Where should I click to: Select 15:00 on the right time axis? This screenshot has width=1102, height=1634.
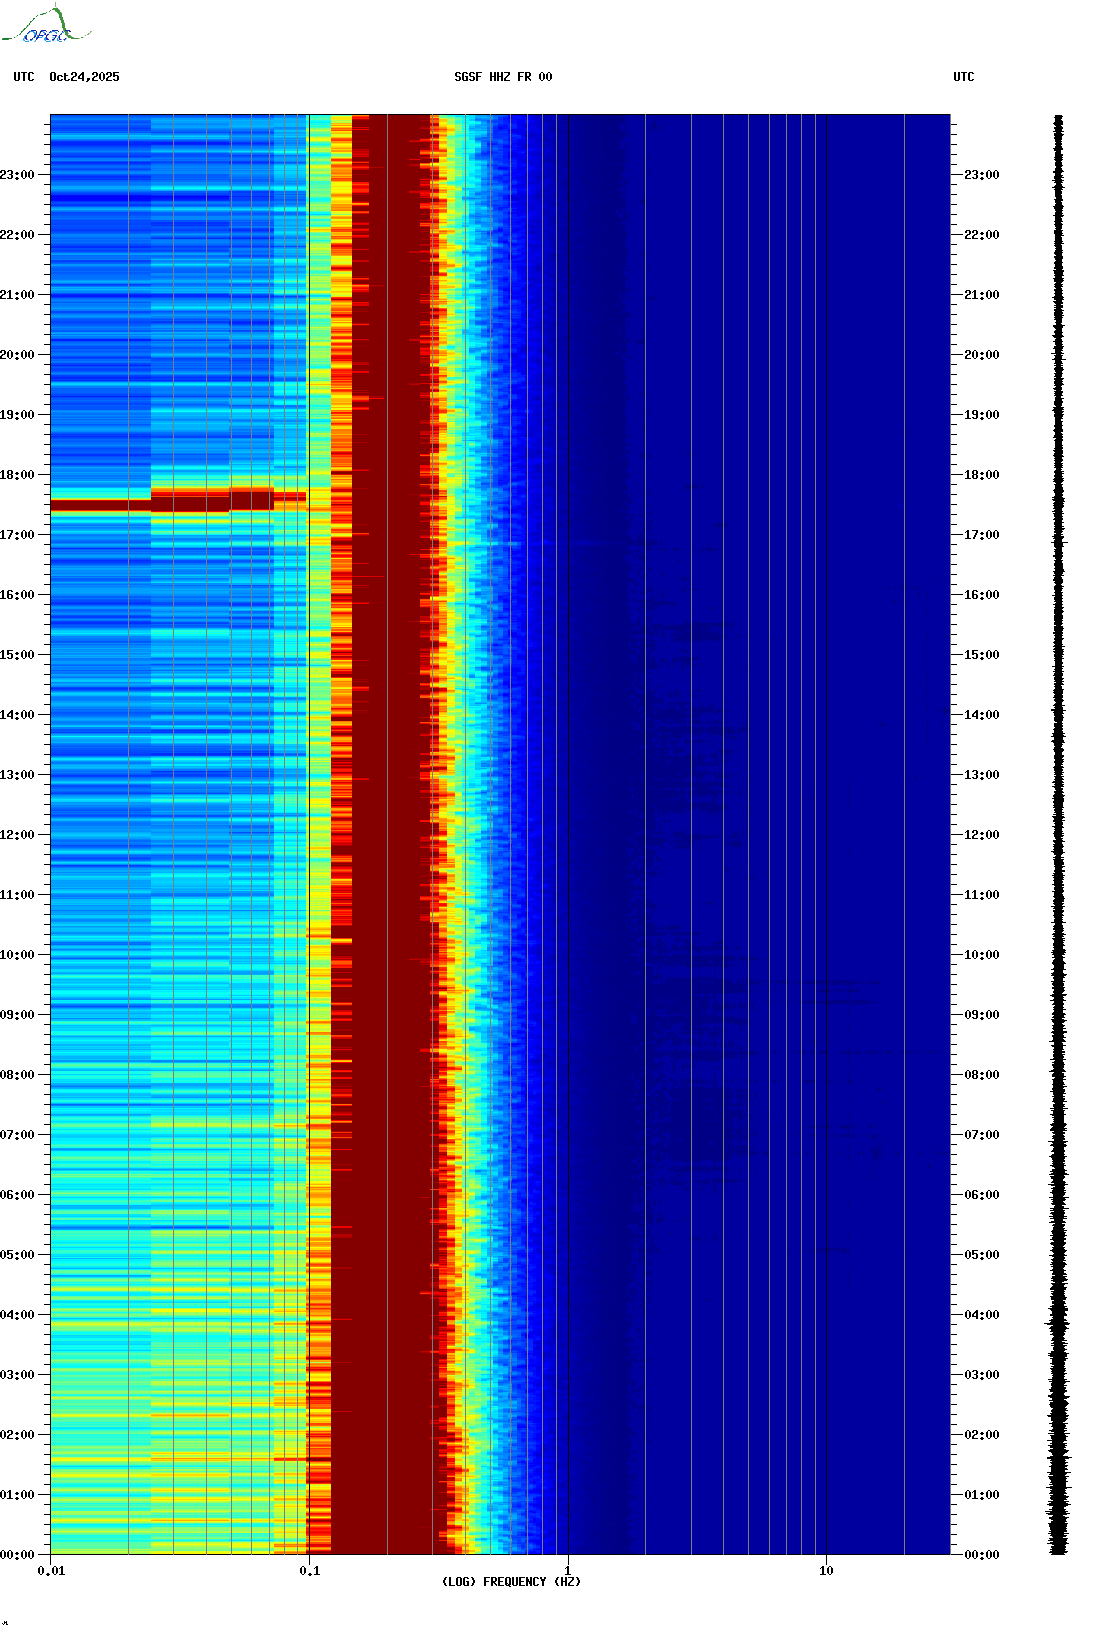pos(982,655)
